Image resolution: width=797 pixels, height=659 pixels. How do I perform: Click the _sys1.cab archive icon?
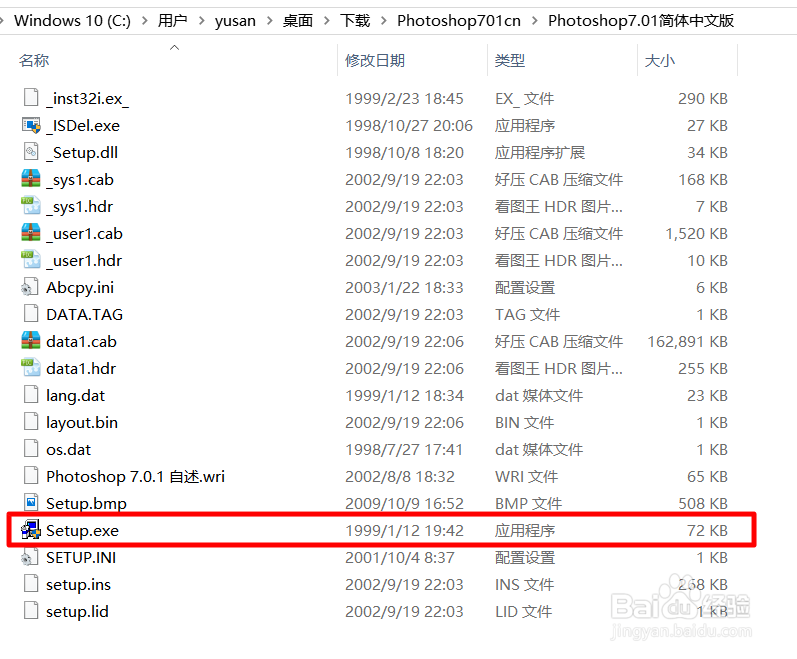(31, 178)
